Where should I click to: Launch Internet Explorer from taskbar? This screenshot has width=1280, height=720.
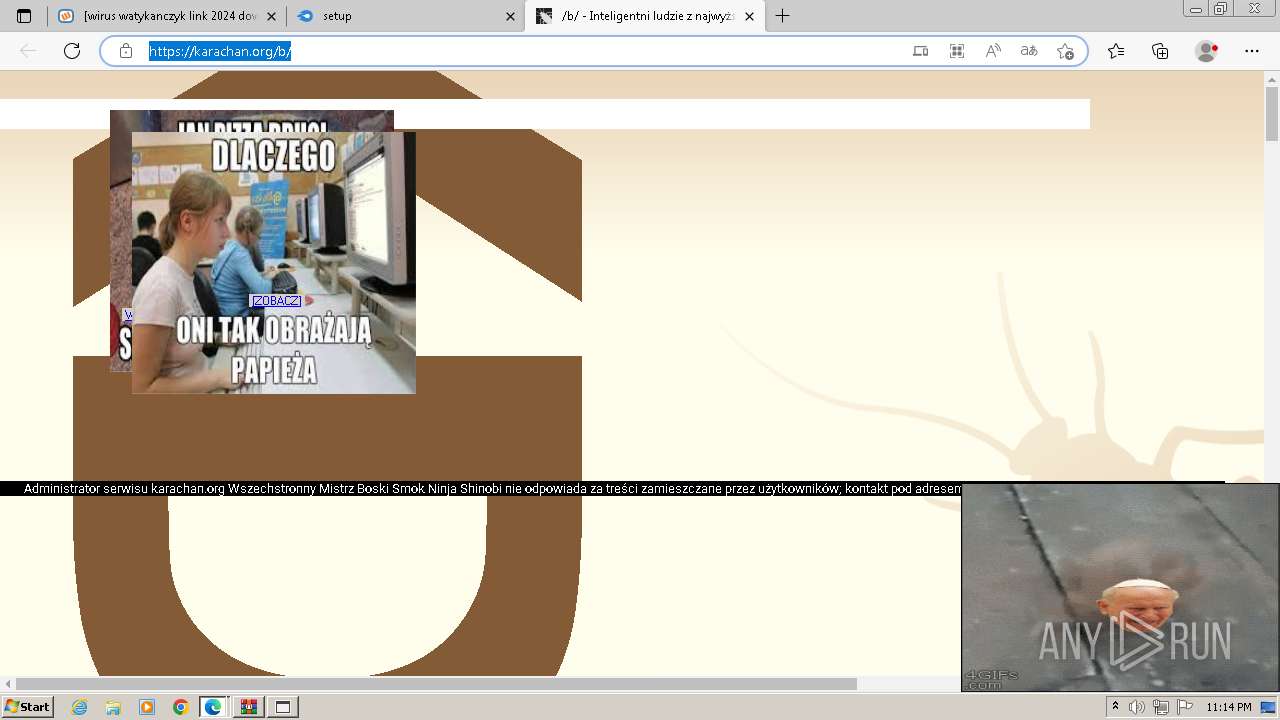(80, 707)
